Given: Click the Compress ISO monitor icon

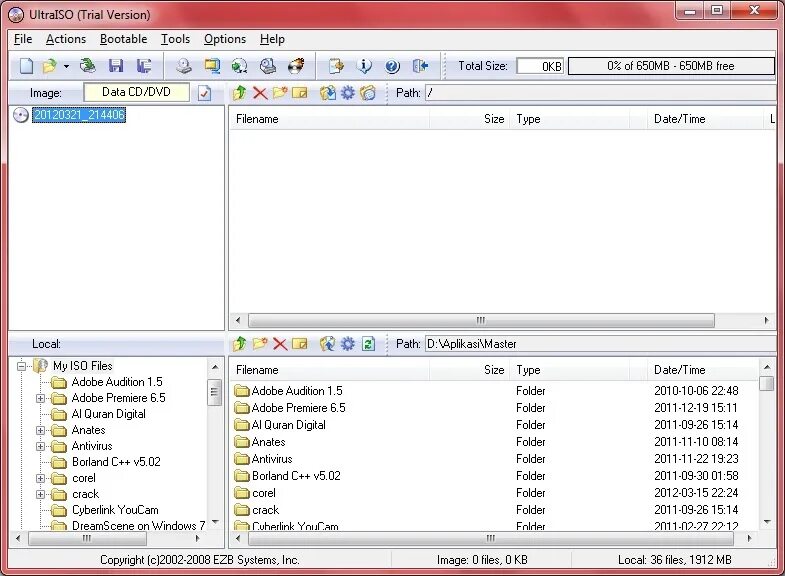Looking at the screenshot, I should [x=212, y=66].
